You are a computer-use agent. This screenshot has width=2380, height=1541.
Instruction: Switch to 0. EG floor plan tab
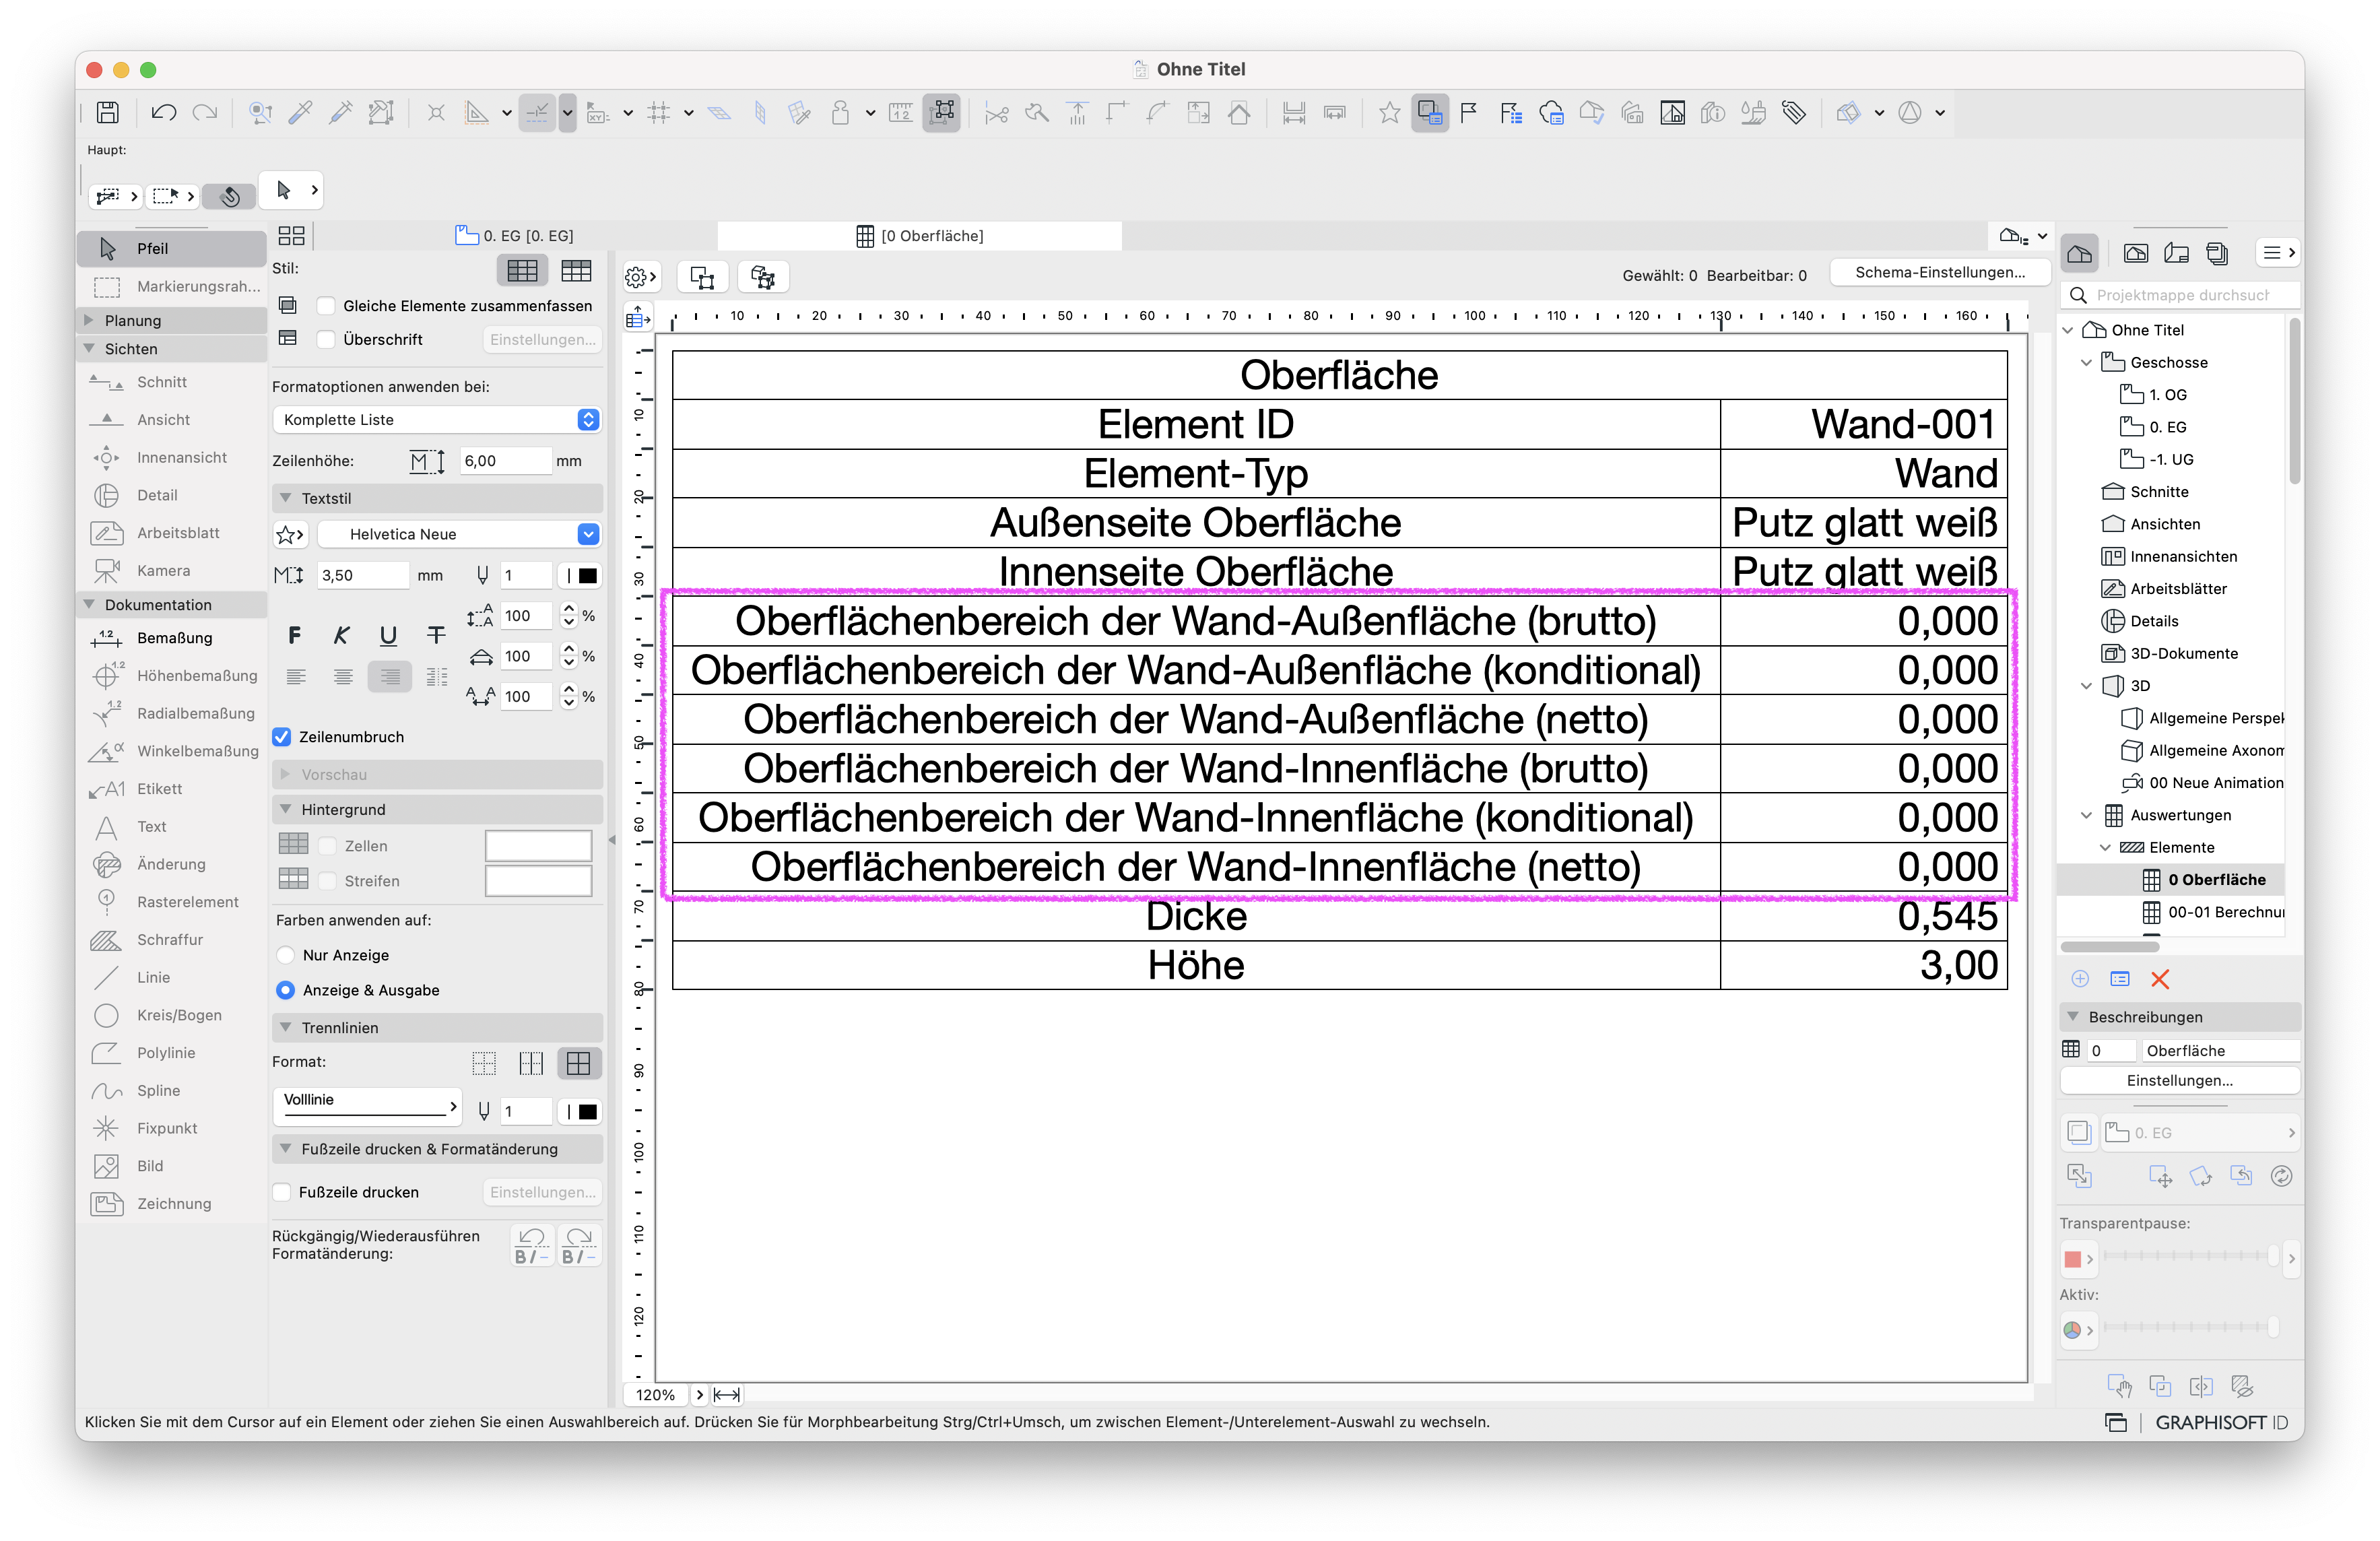[x=516, y=236]
